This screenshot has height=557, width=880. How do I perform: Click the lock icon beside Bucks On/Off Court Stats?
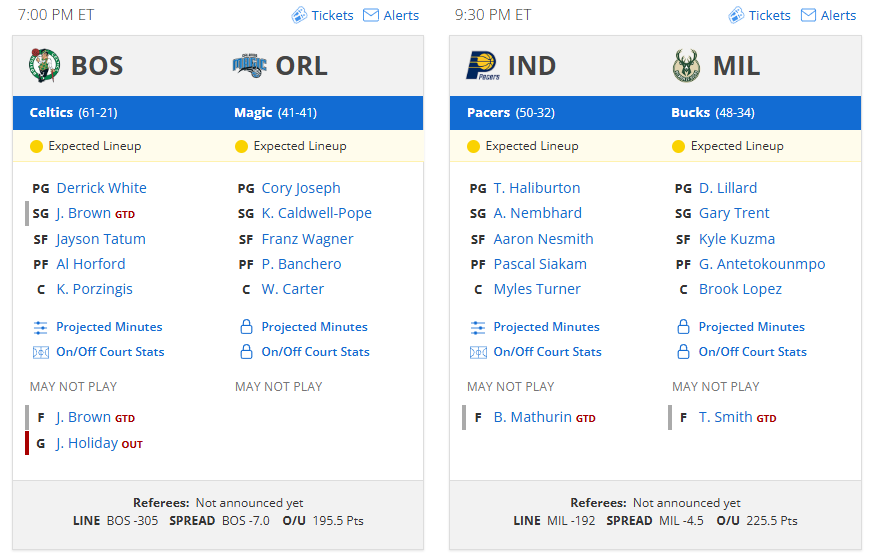[x=683, y=352]
